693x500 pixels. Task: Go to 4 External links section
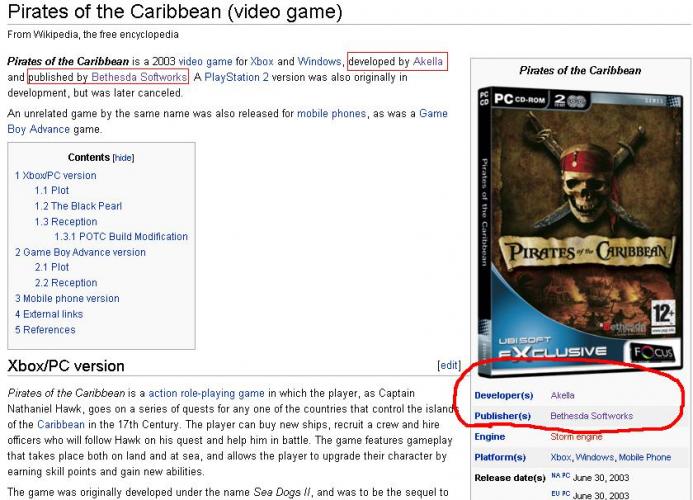tap(49, 314)
